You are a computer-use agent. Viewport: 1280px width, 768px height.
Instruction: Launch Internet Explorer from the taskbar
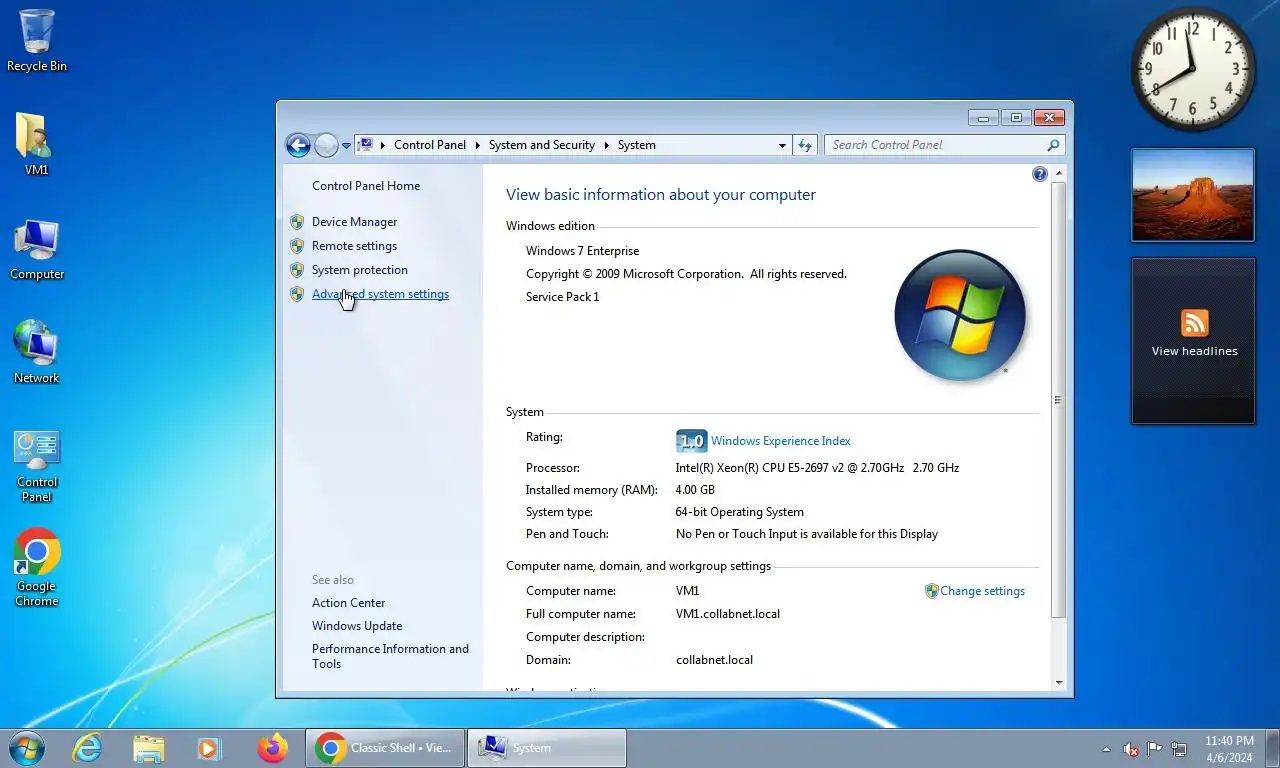(x=88, y=748)
